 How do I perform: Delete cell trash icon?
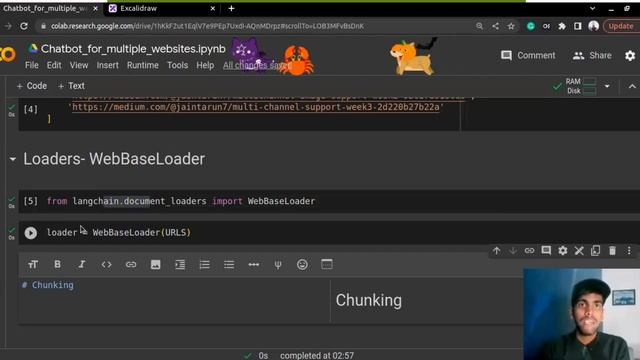[x=612, y=251]
